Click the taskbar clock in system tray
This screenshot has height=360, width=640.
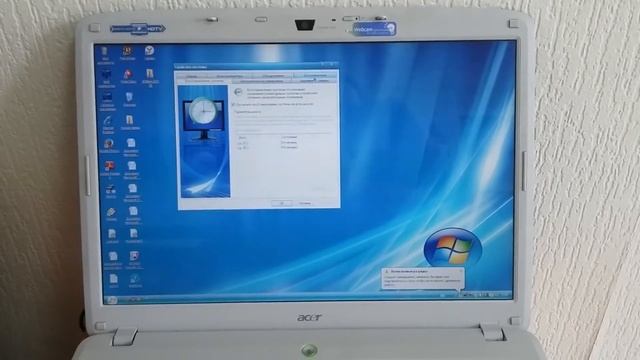tap(504, 295)
